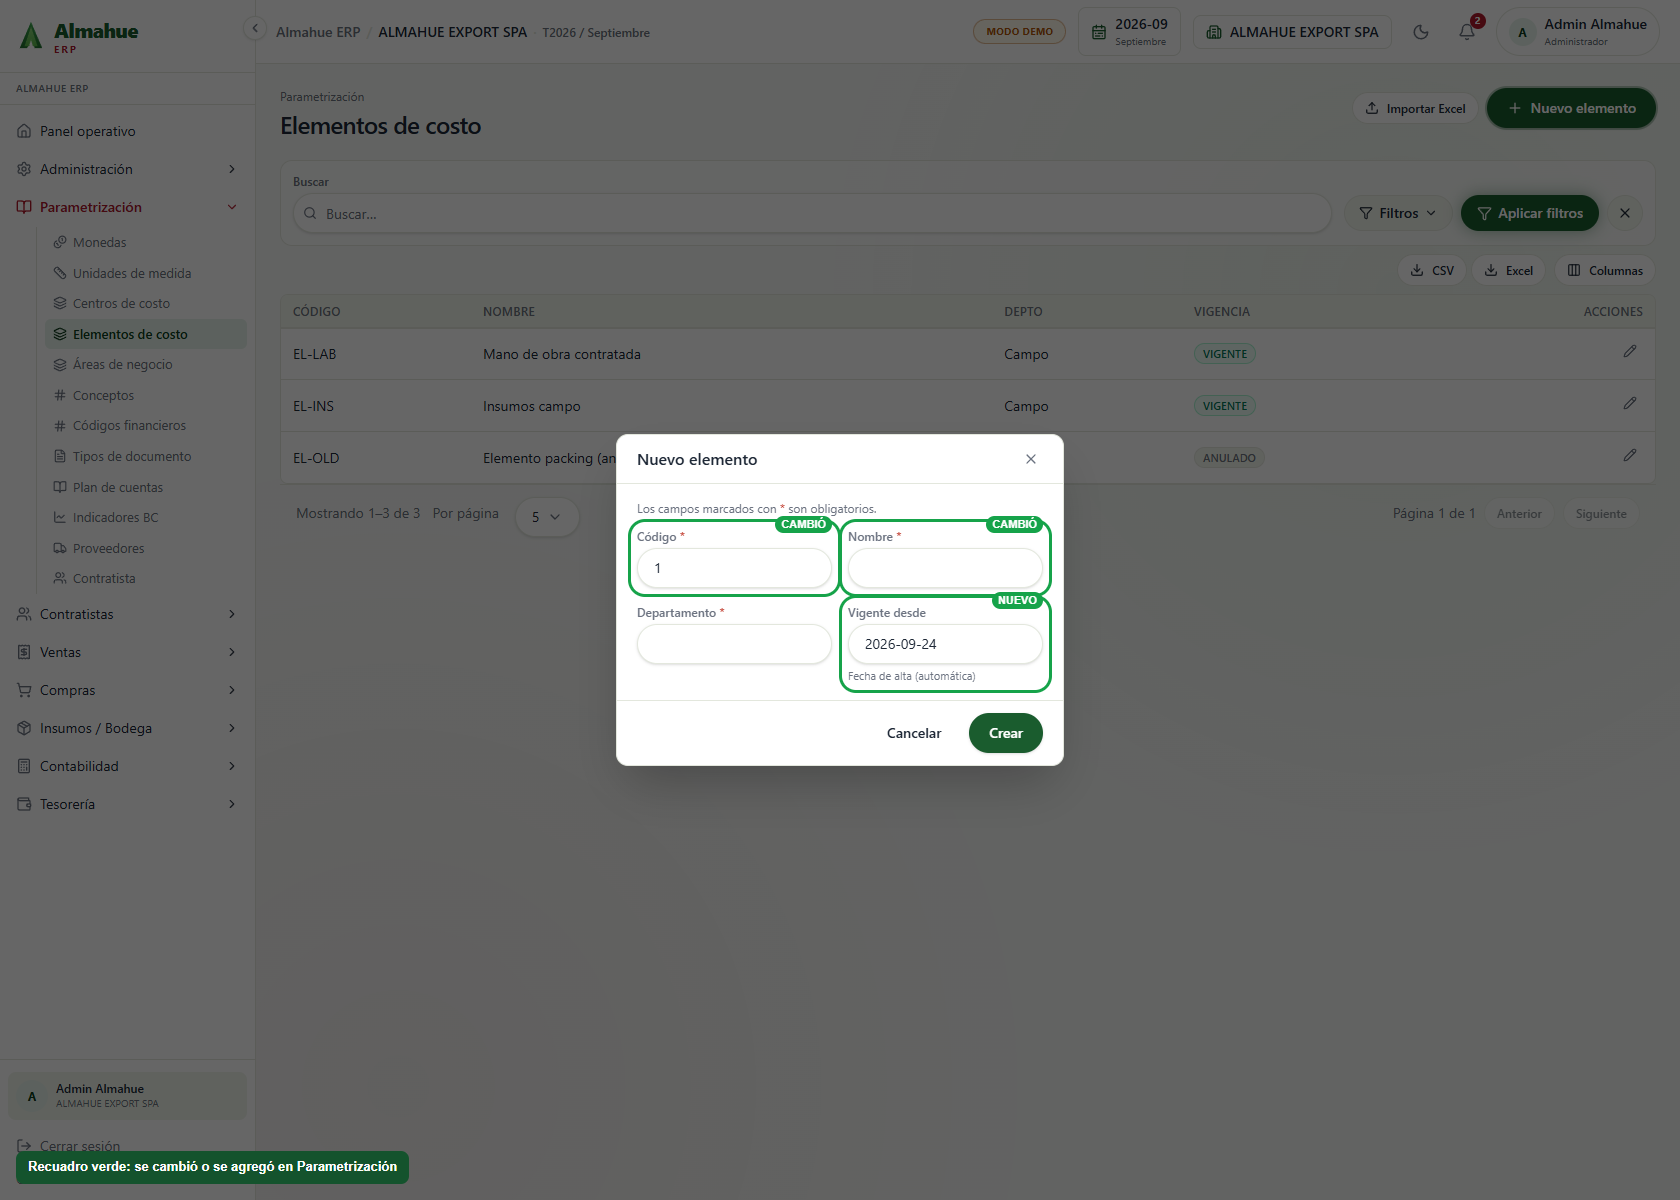Open the Filtros dropdown
1680x1200 pixels.
(1397, 213)
